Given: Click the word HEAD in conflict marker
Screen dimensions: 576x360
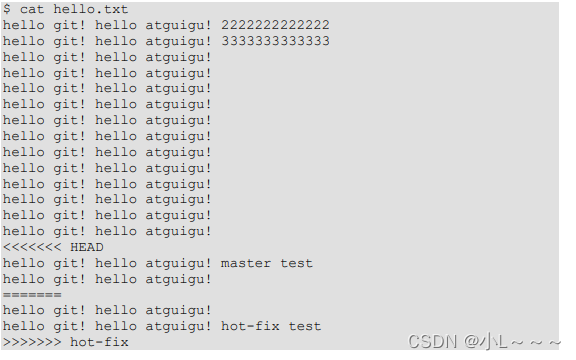Looking at the screenshot, I should tap(87, 247).
